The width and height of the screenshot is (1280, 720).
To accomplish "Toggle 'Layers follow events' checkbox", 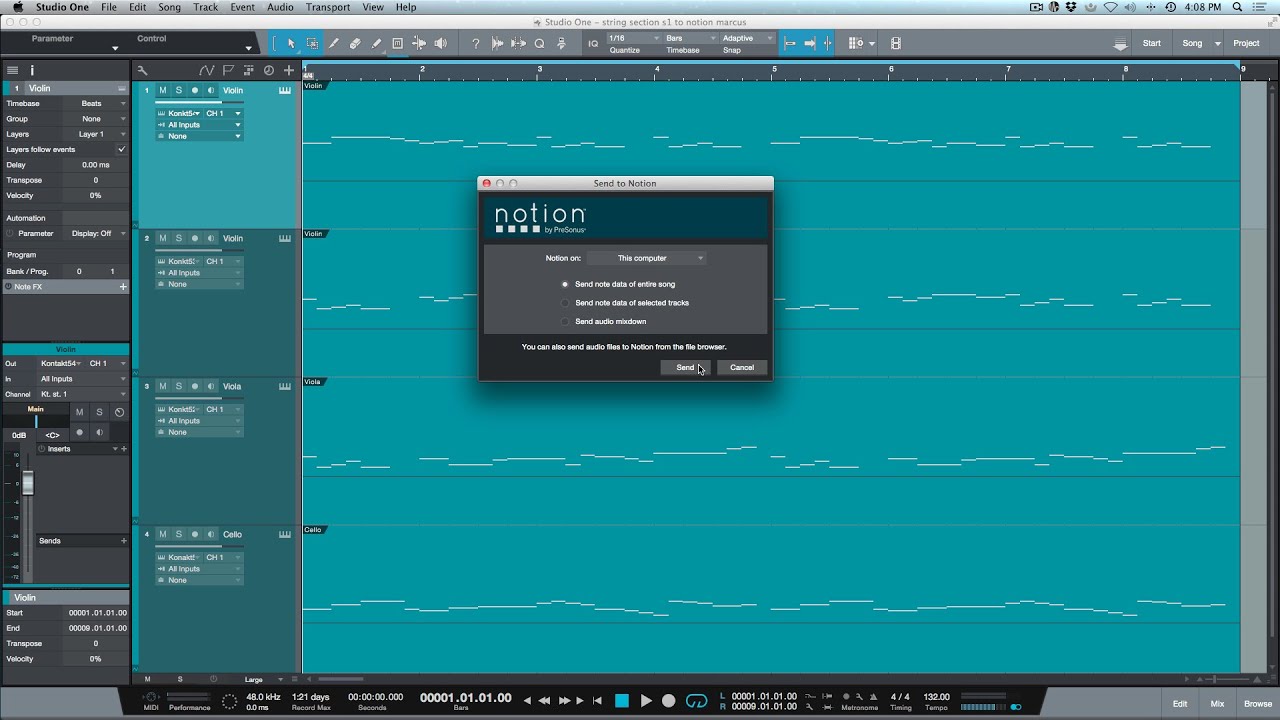I will coord(121,149).
